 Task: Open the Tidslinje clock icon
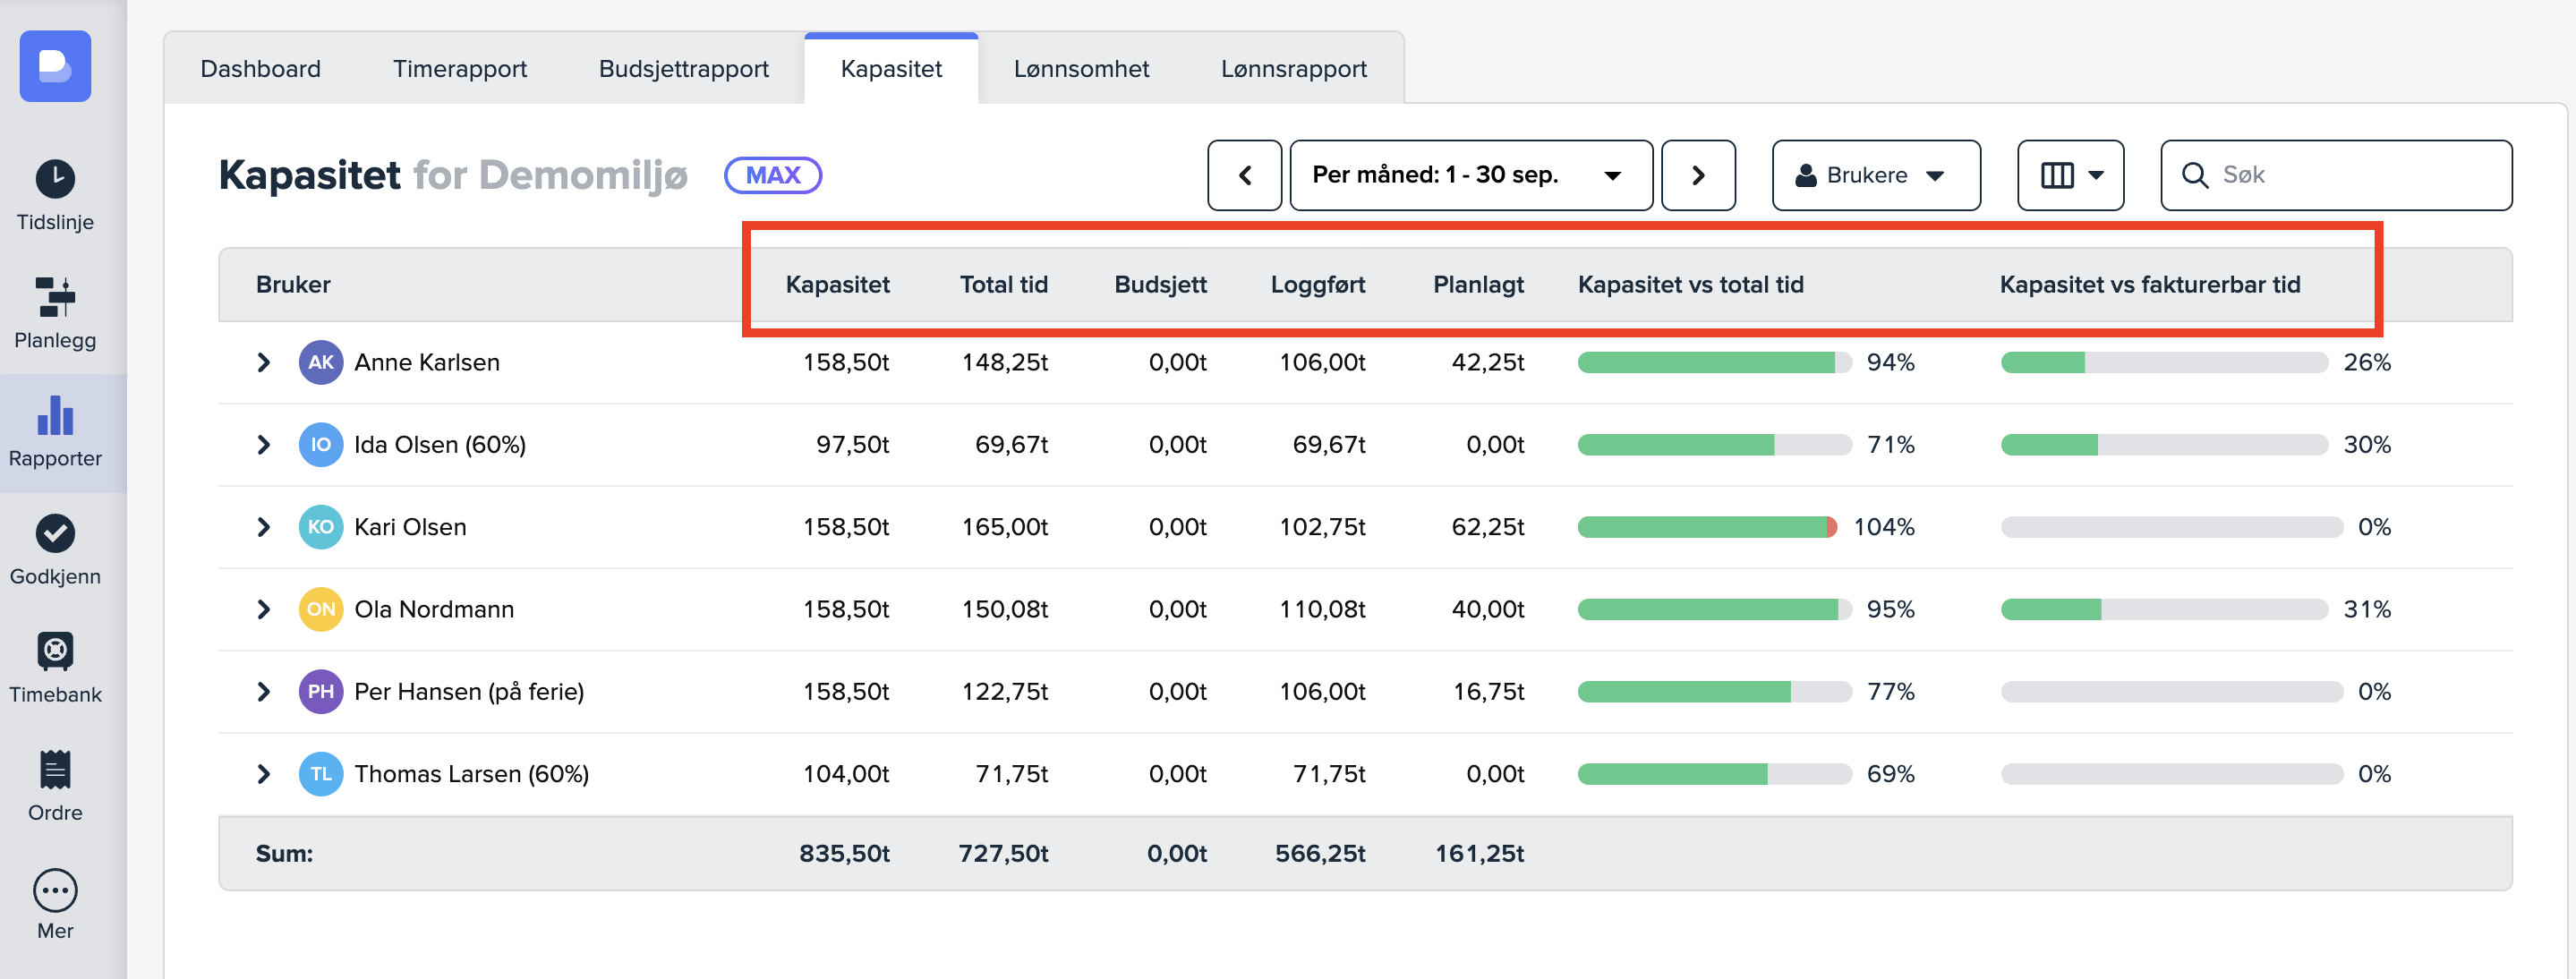pos(55,180)
